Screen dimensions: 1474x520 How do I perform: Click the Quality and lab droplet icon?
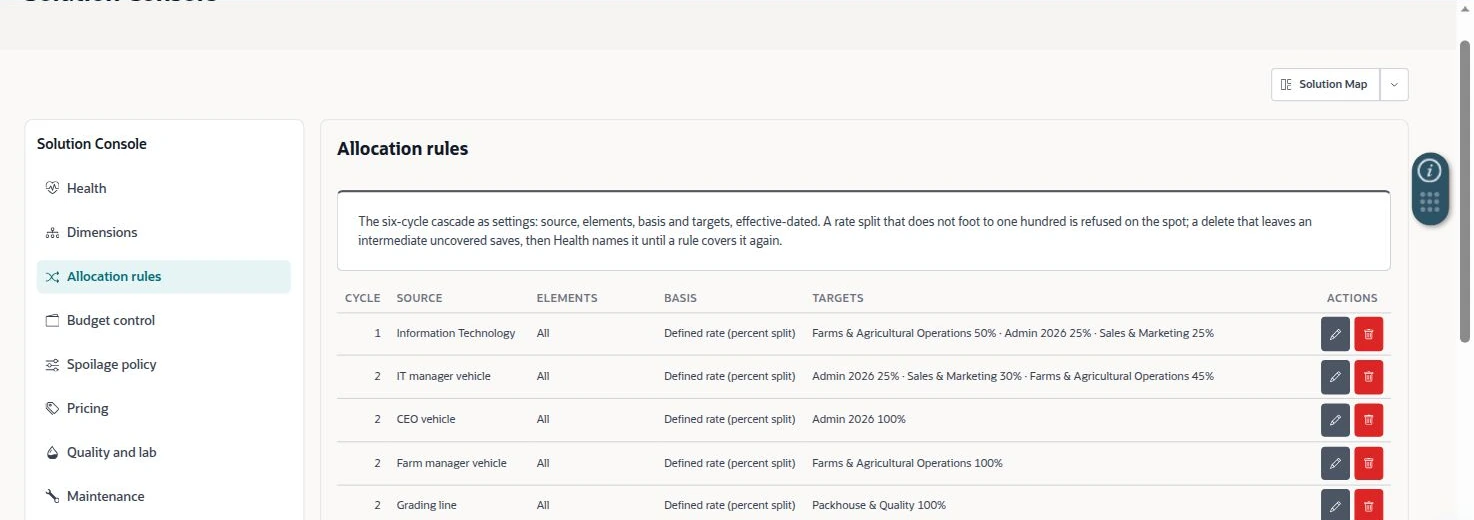click(53, 452)
